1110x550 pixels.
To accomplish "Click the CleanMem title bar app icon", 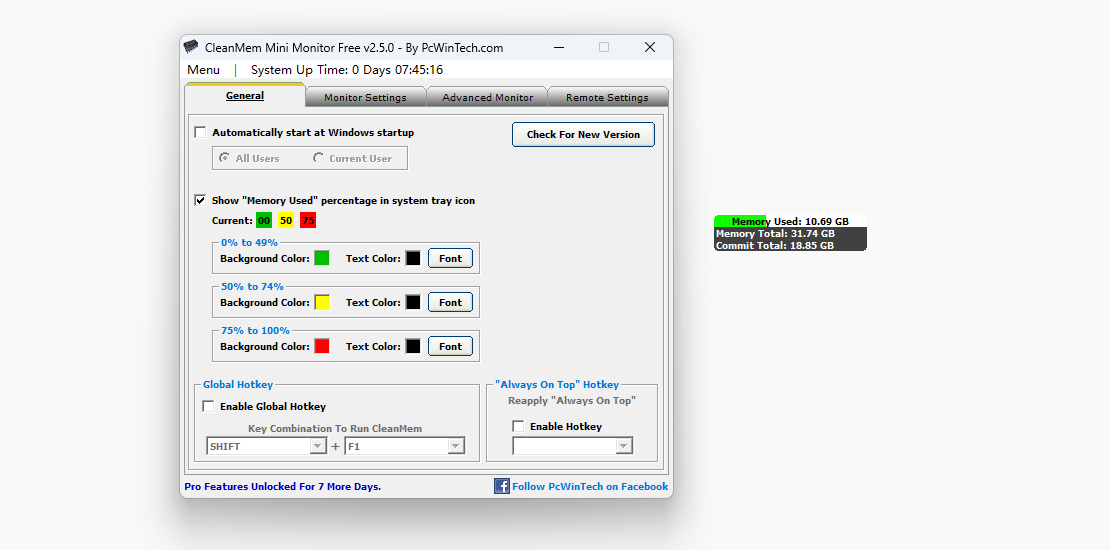I will coord(191,47).
